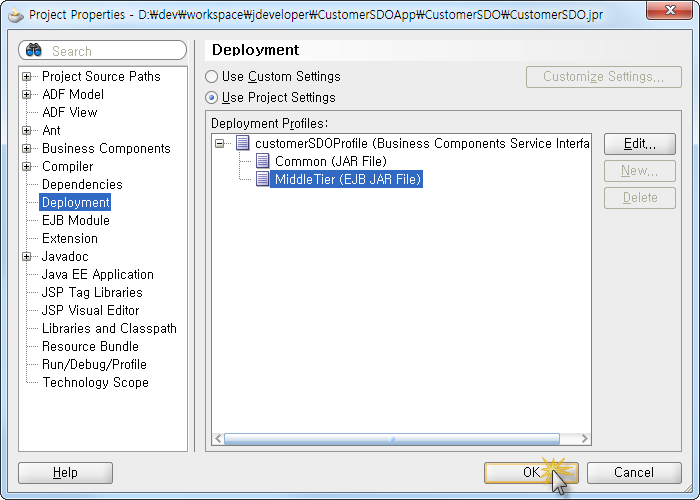Open the EJB Module category
The height and width of the screenshot is (500, 700).
coord(75,220)
